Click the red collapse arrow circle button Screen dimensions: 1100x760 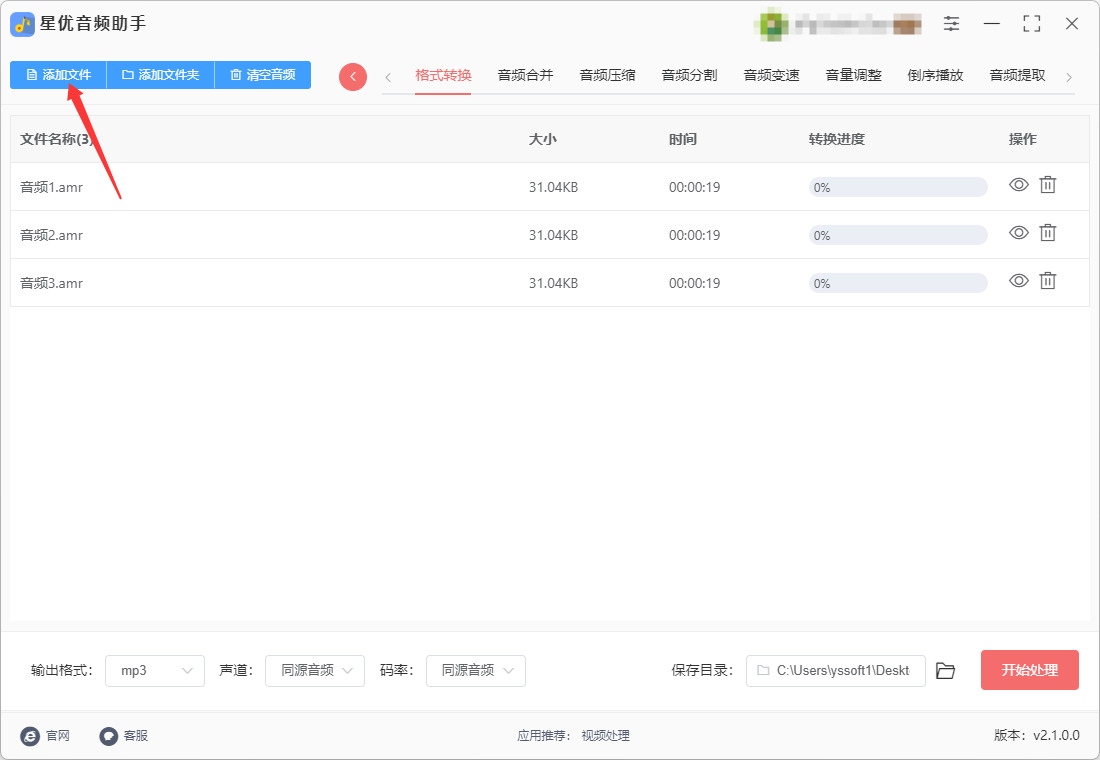coord(353,76)
